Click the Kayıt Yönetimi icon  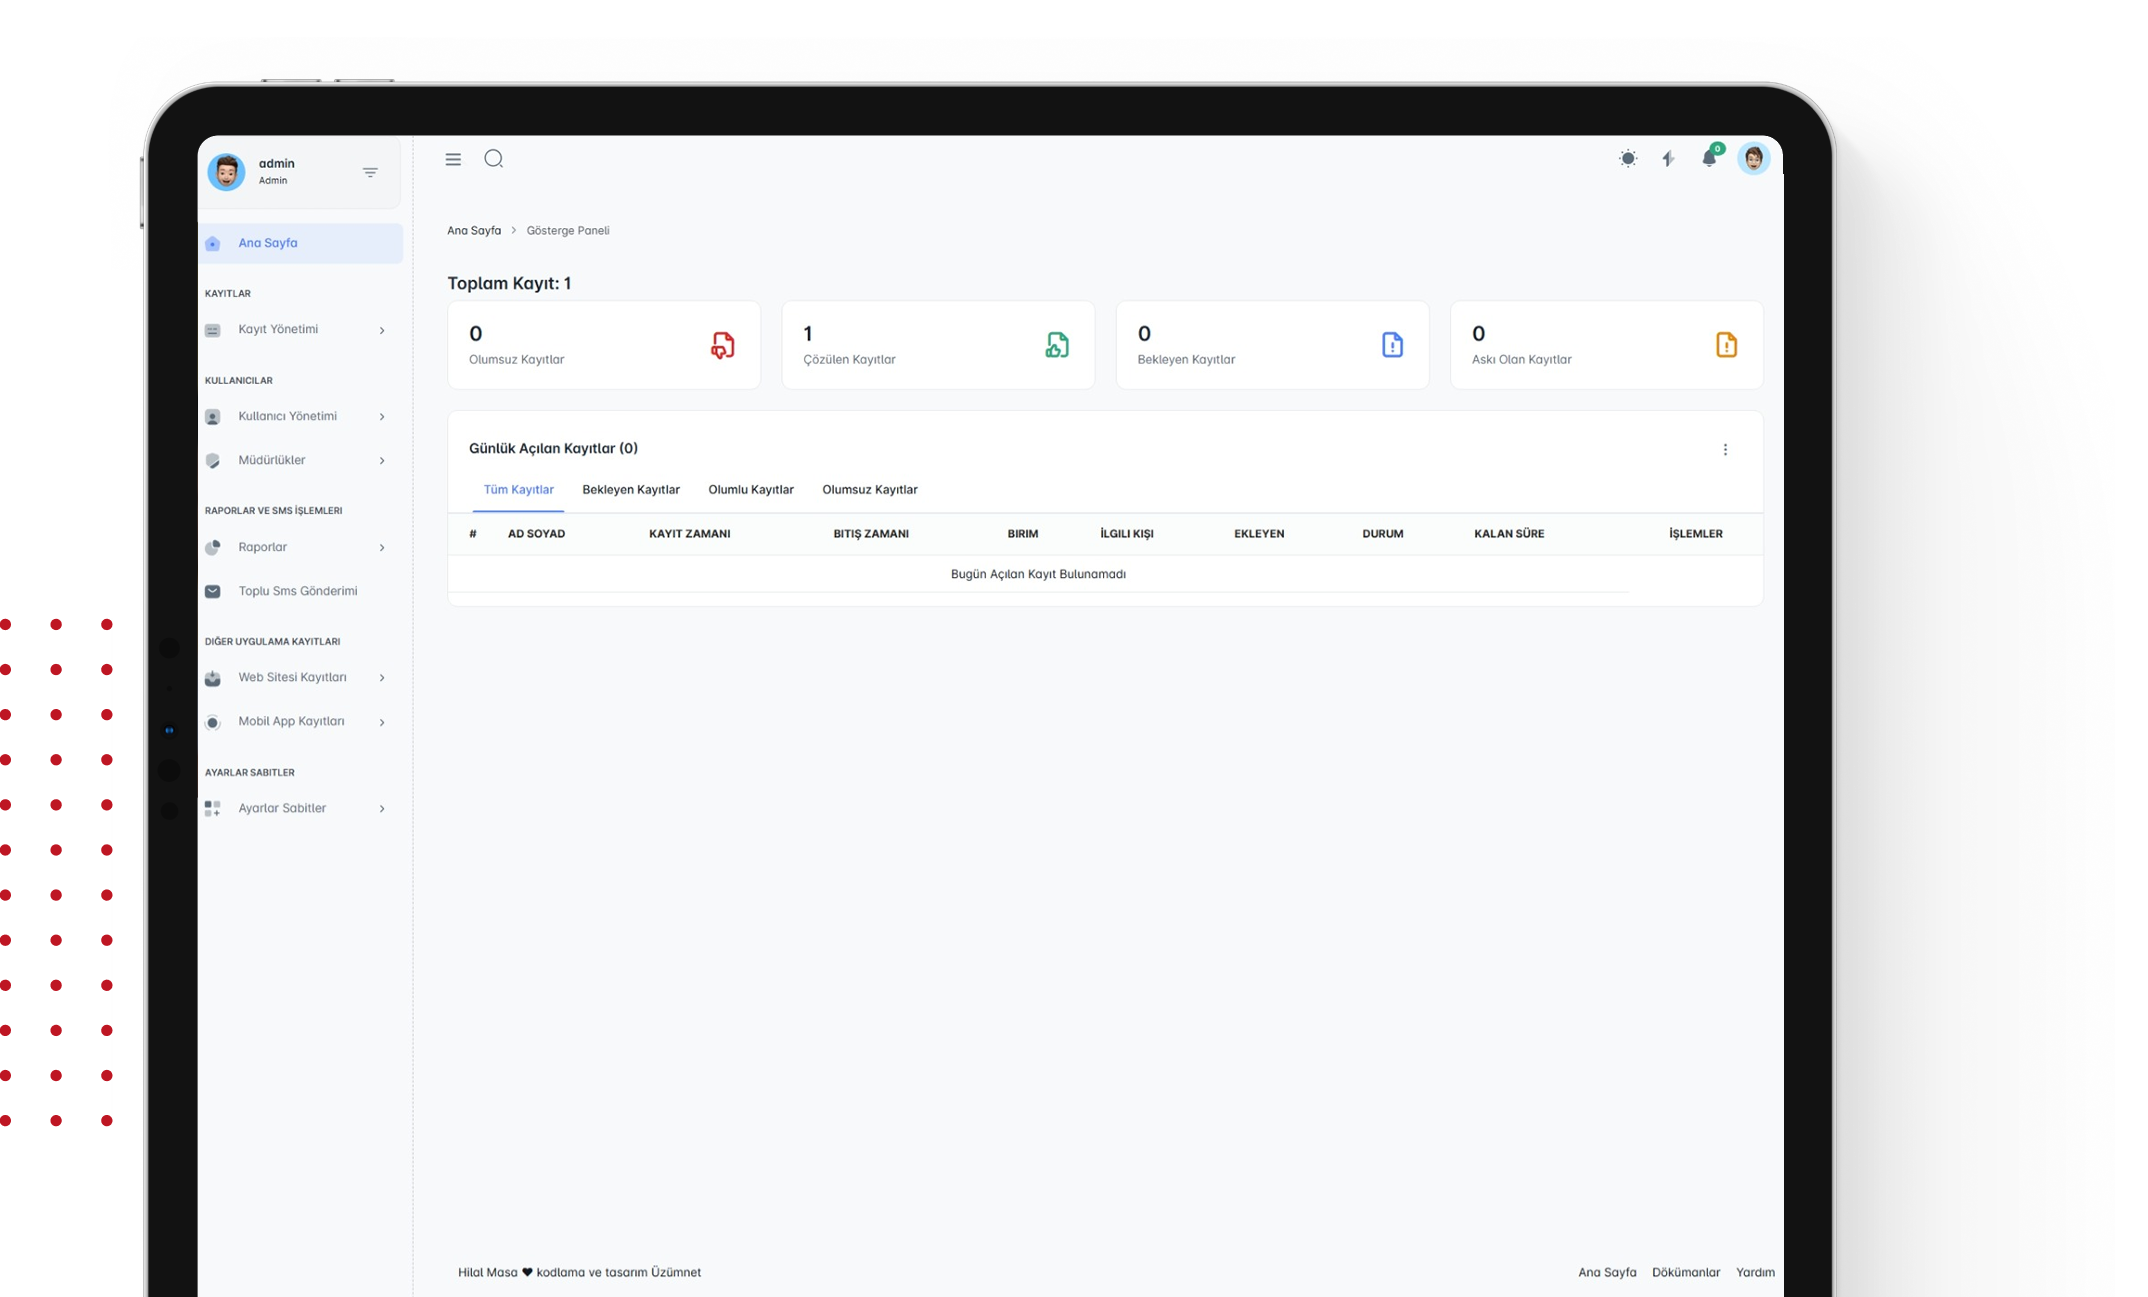pyautogui.click(x=213, y=330)
